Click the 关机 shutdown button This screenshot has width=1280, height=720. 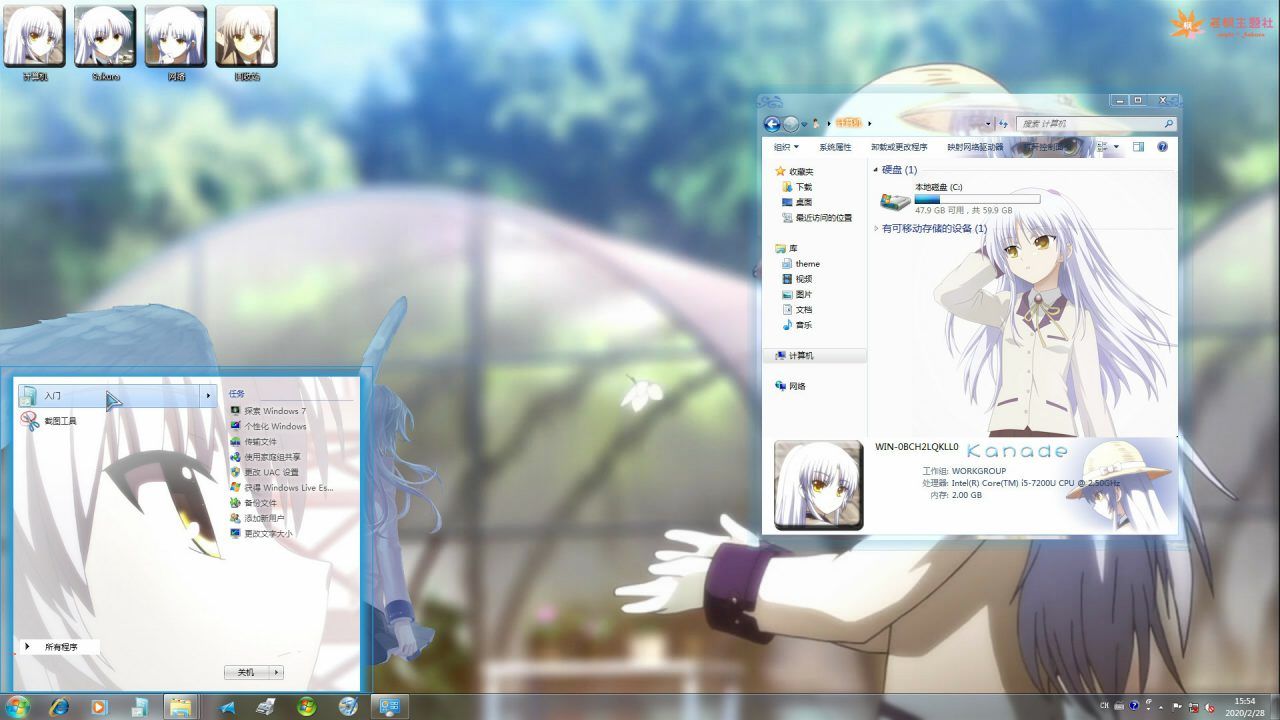247,673
